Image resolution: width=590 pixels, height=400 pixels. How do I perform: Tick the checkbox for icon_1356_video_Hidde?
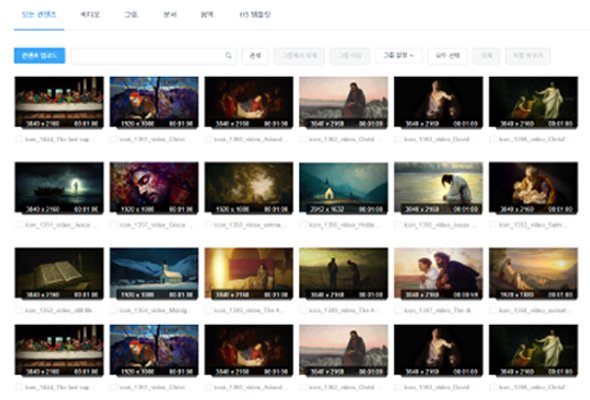[303, 225]
